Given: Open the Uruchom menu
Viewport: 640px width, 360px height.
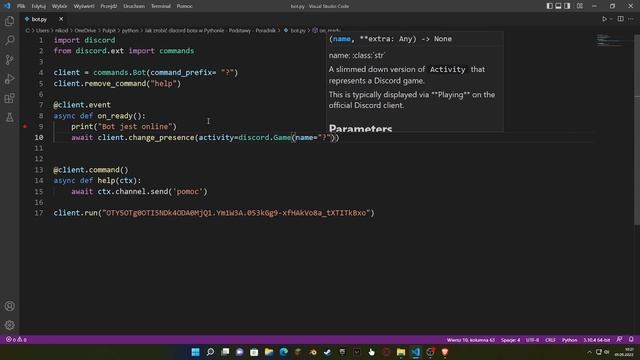Looking at the screenshot, I should coord(134,6).
